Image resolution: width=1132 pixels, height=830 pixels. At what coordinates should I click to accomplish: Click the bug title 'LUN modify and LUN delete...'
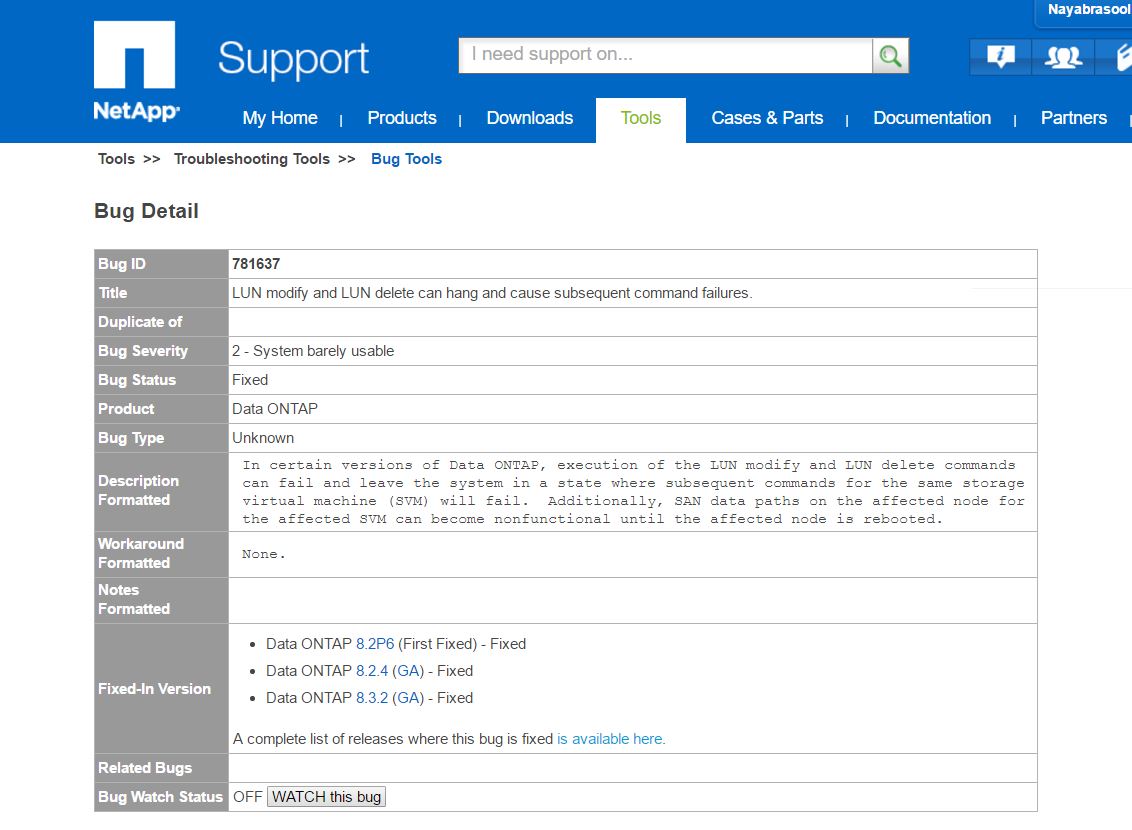492,293
